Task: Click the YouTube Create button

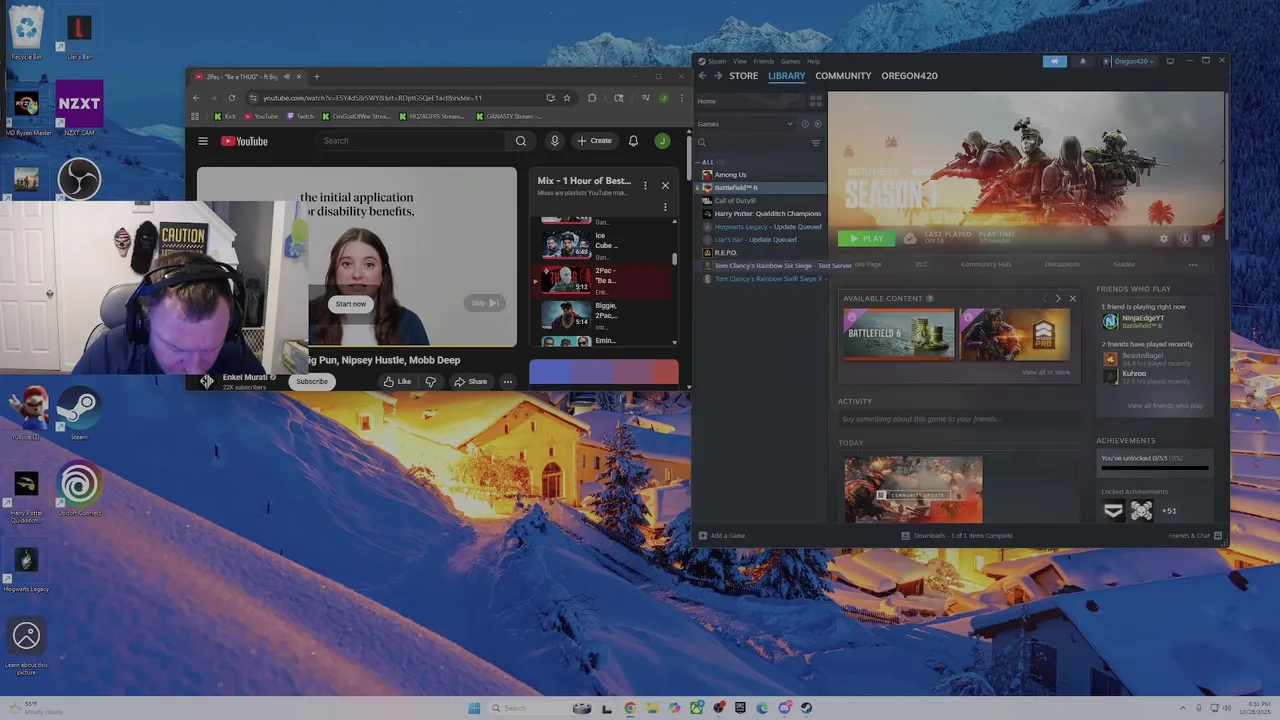Action: tap(594, 141)
